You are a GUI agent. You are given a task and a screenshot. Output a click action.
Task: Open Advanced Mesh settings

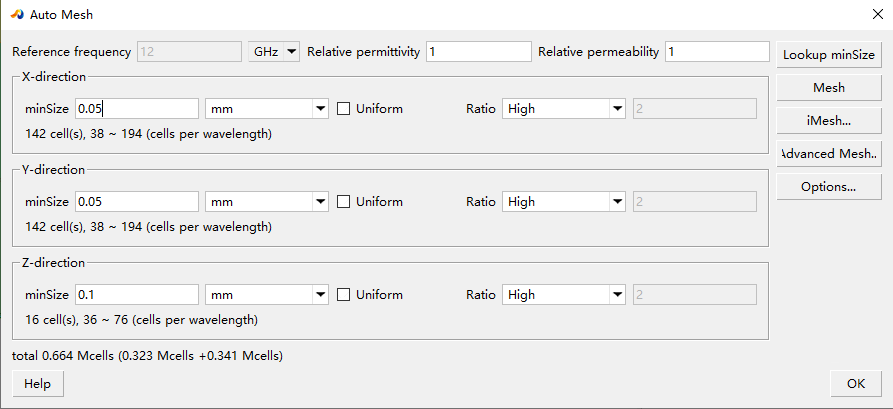click(829, 154)
